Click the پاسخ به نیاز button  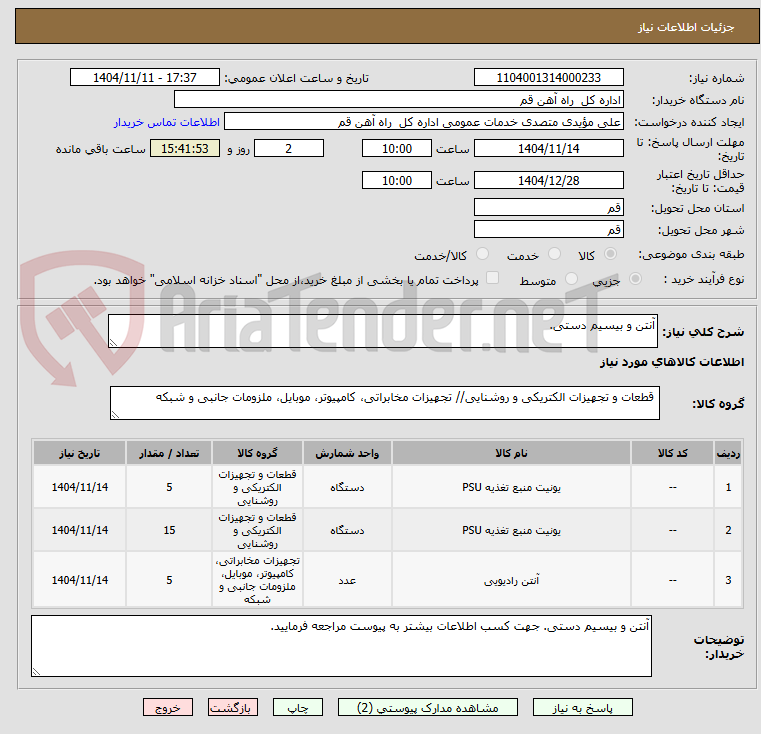coord(582,707)
